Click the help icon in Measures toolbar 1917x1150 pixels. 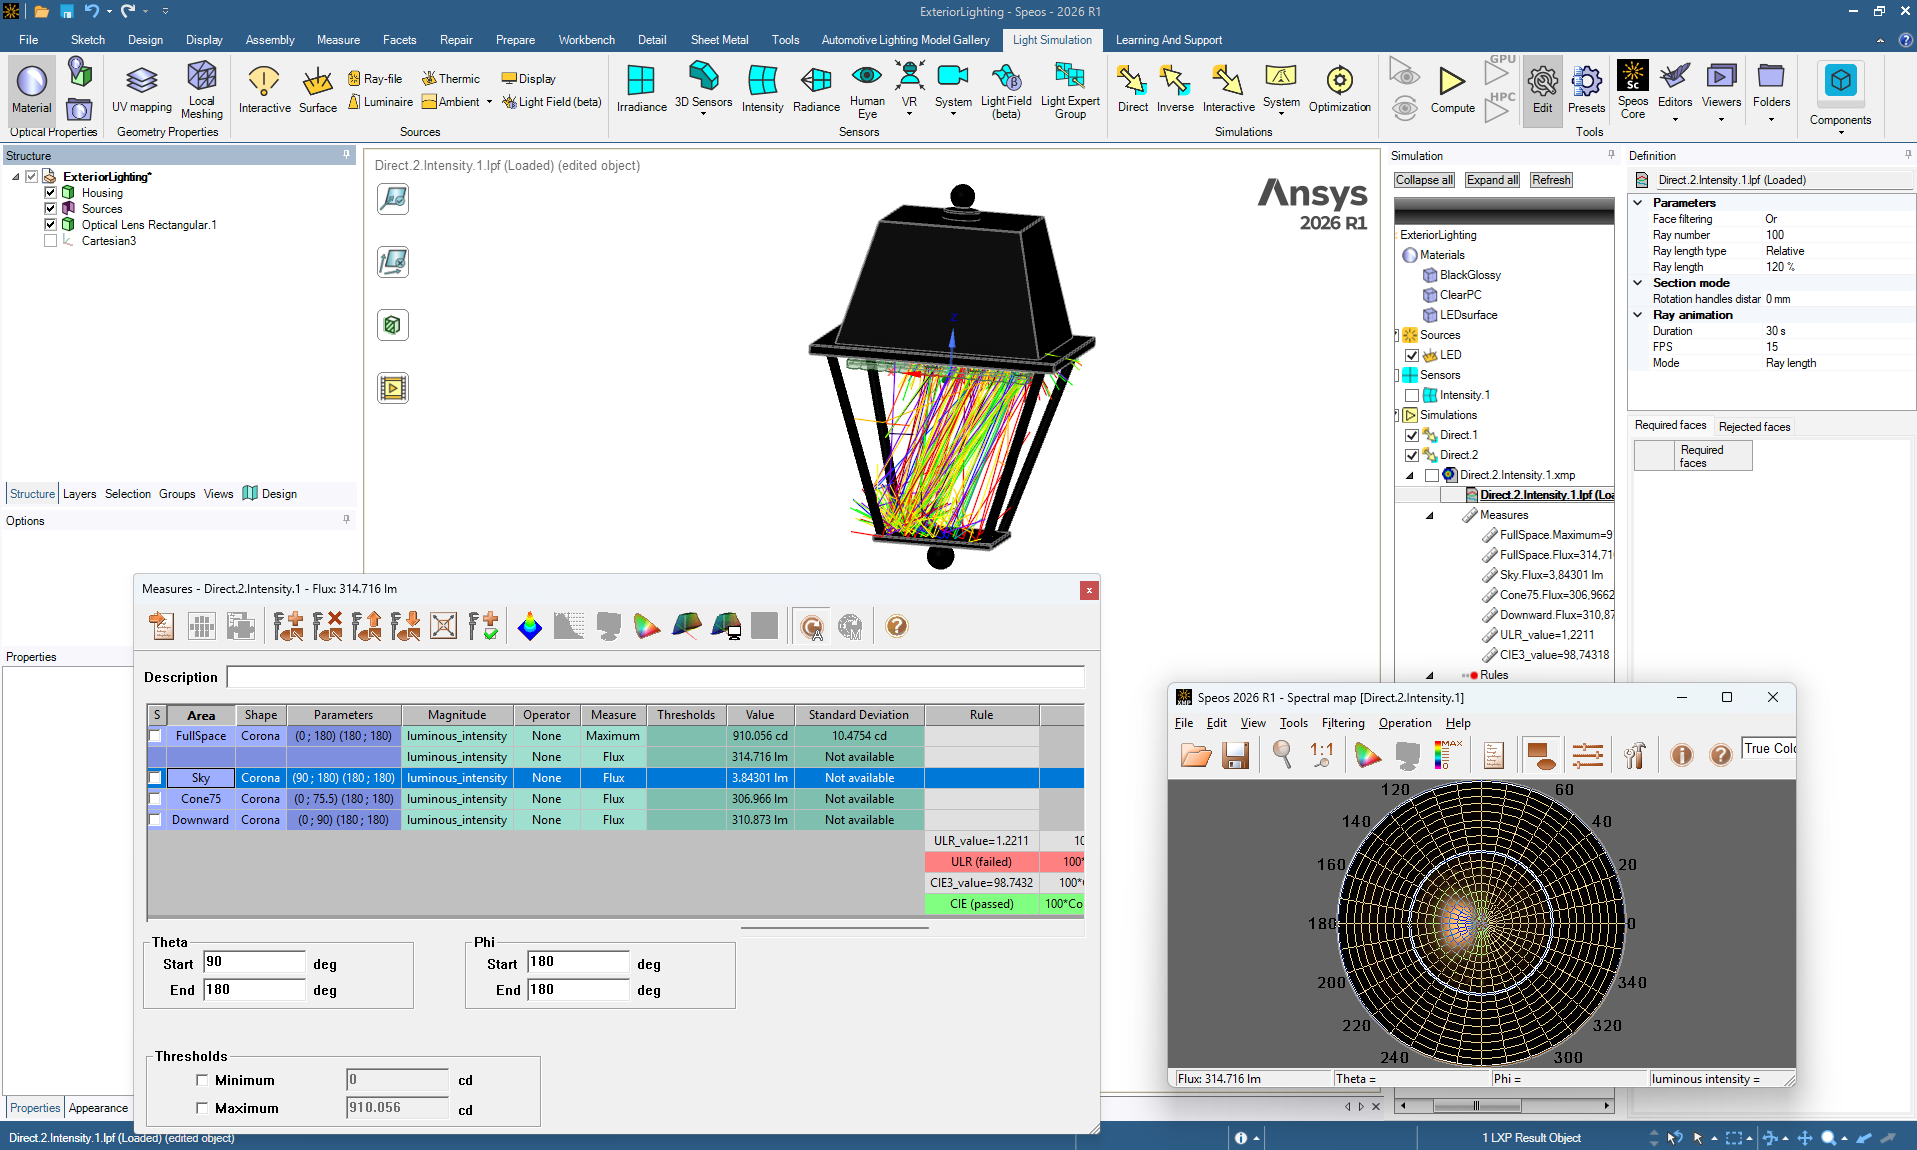point(897,626)
